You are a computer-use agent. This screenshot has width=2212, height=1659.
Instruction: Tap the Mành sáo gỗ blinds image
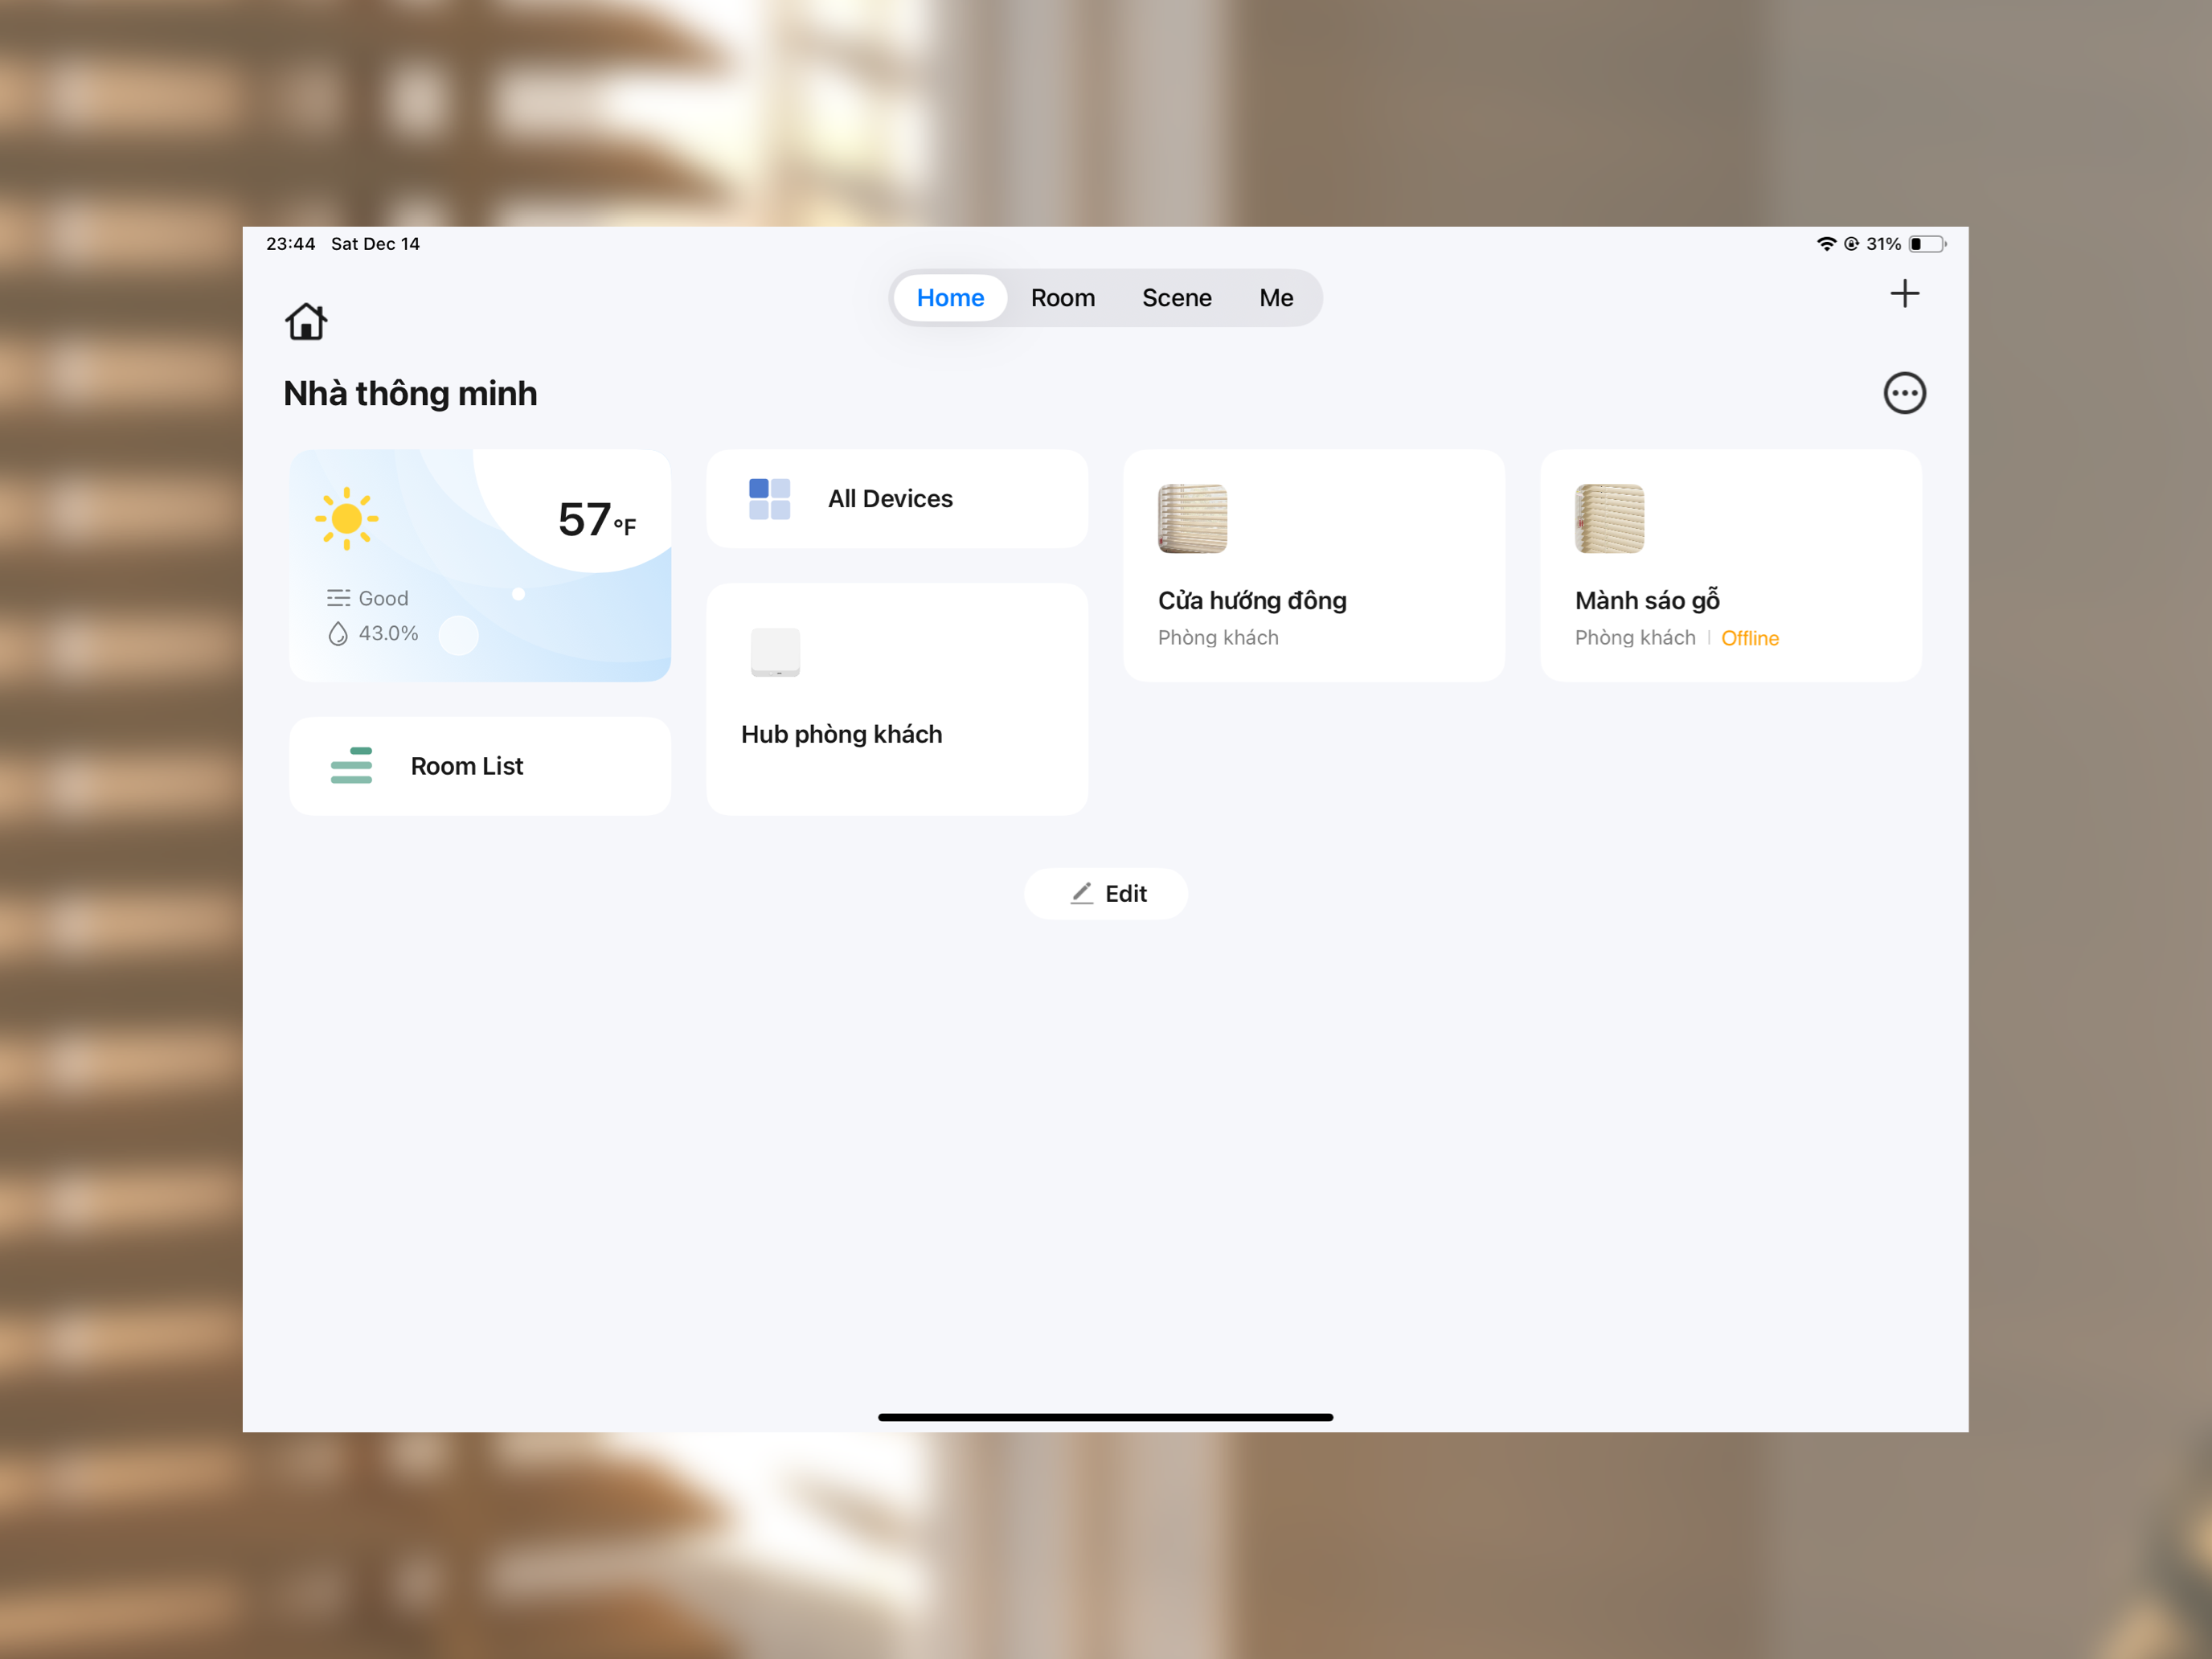coord(1609,518)
